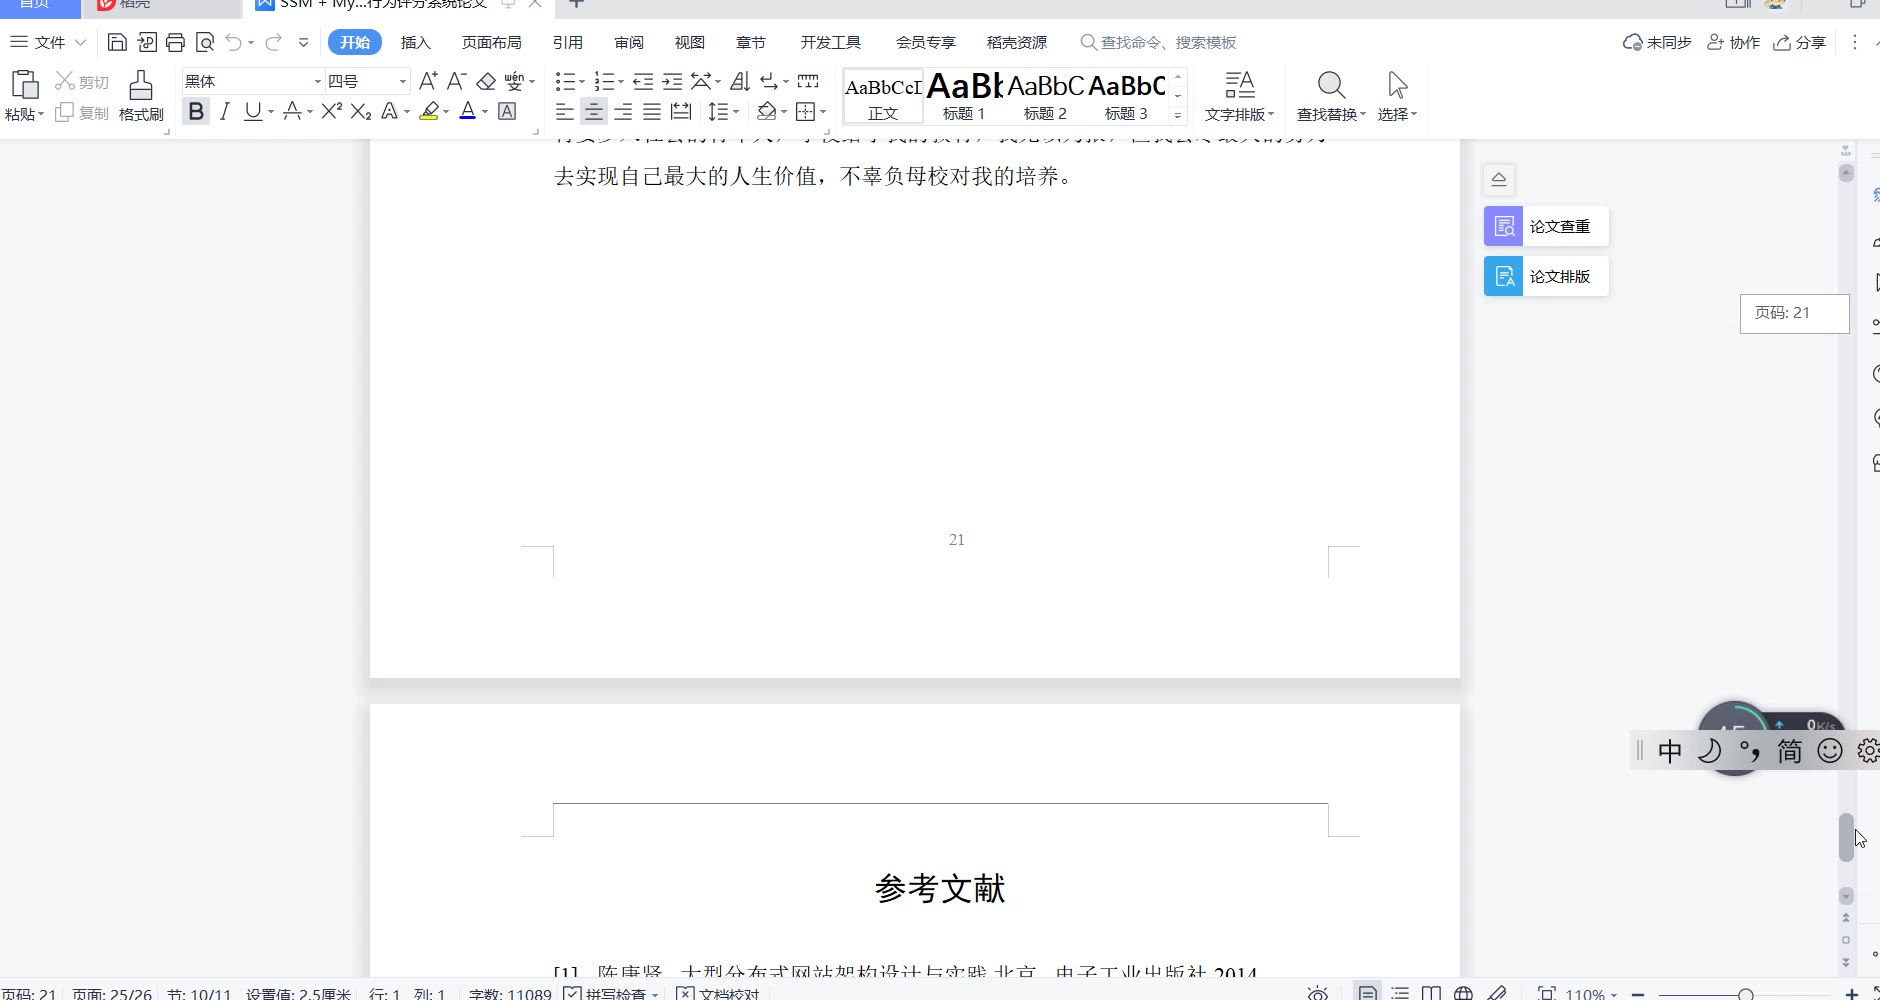1880x1000 pixels.
Task: Switch to reading view in status bar
Action: tap(1432, 993)
